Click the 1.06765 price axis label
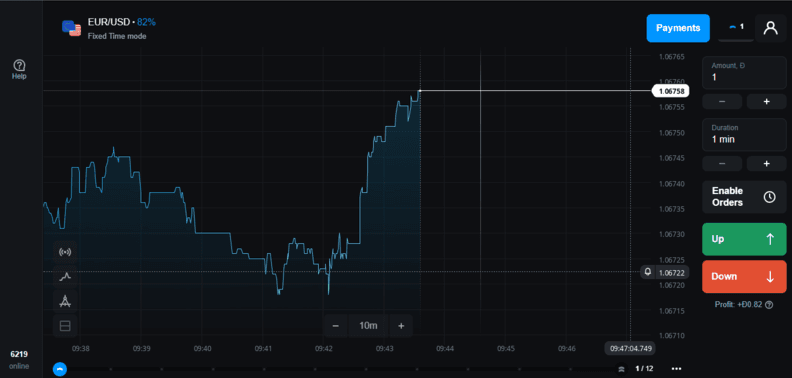792x378 pixels. [672, 56]
